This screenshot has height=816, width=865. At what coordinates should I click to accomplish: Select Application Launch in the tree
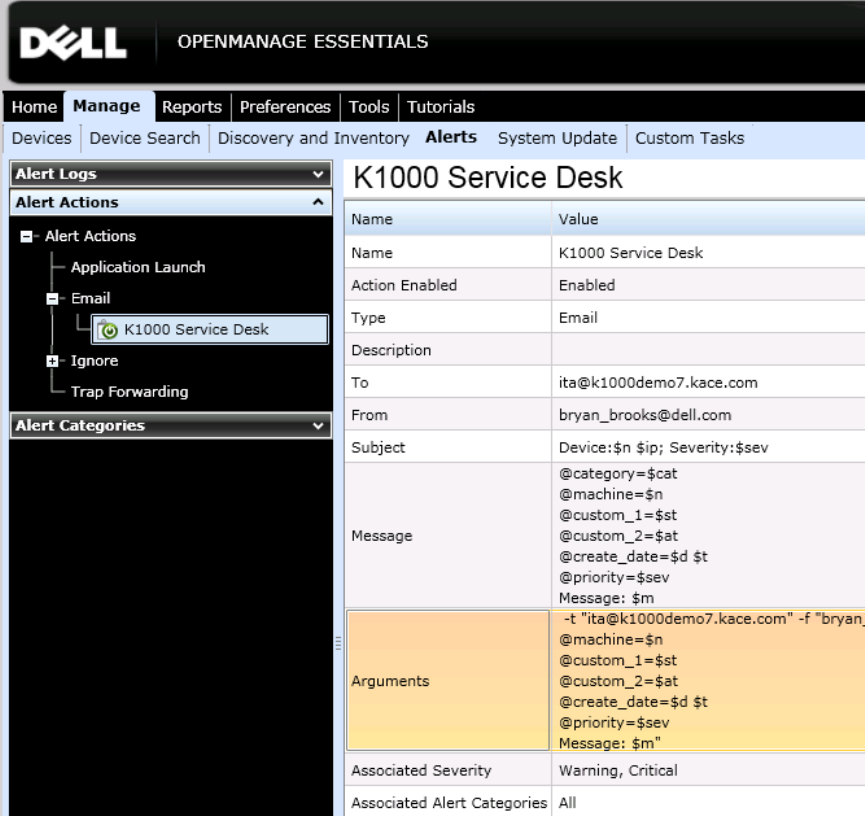point(138,268)
